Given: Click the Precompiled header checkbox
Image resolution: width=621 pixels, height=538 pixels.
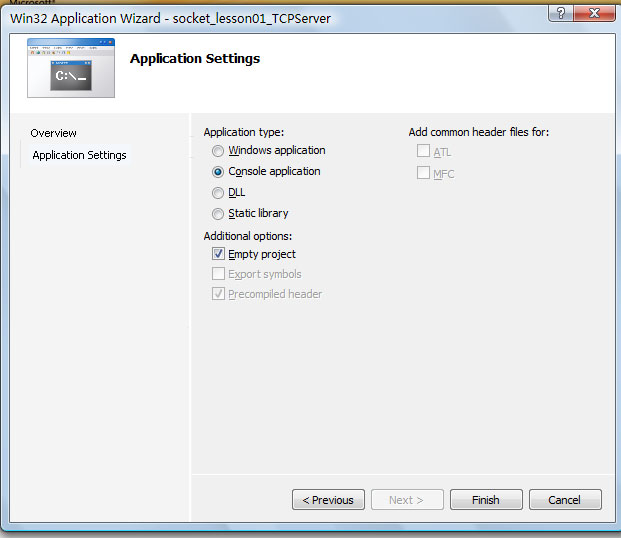Looking at the screenshot, I should click(218, 294).
